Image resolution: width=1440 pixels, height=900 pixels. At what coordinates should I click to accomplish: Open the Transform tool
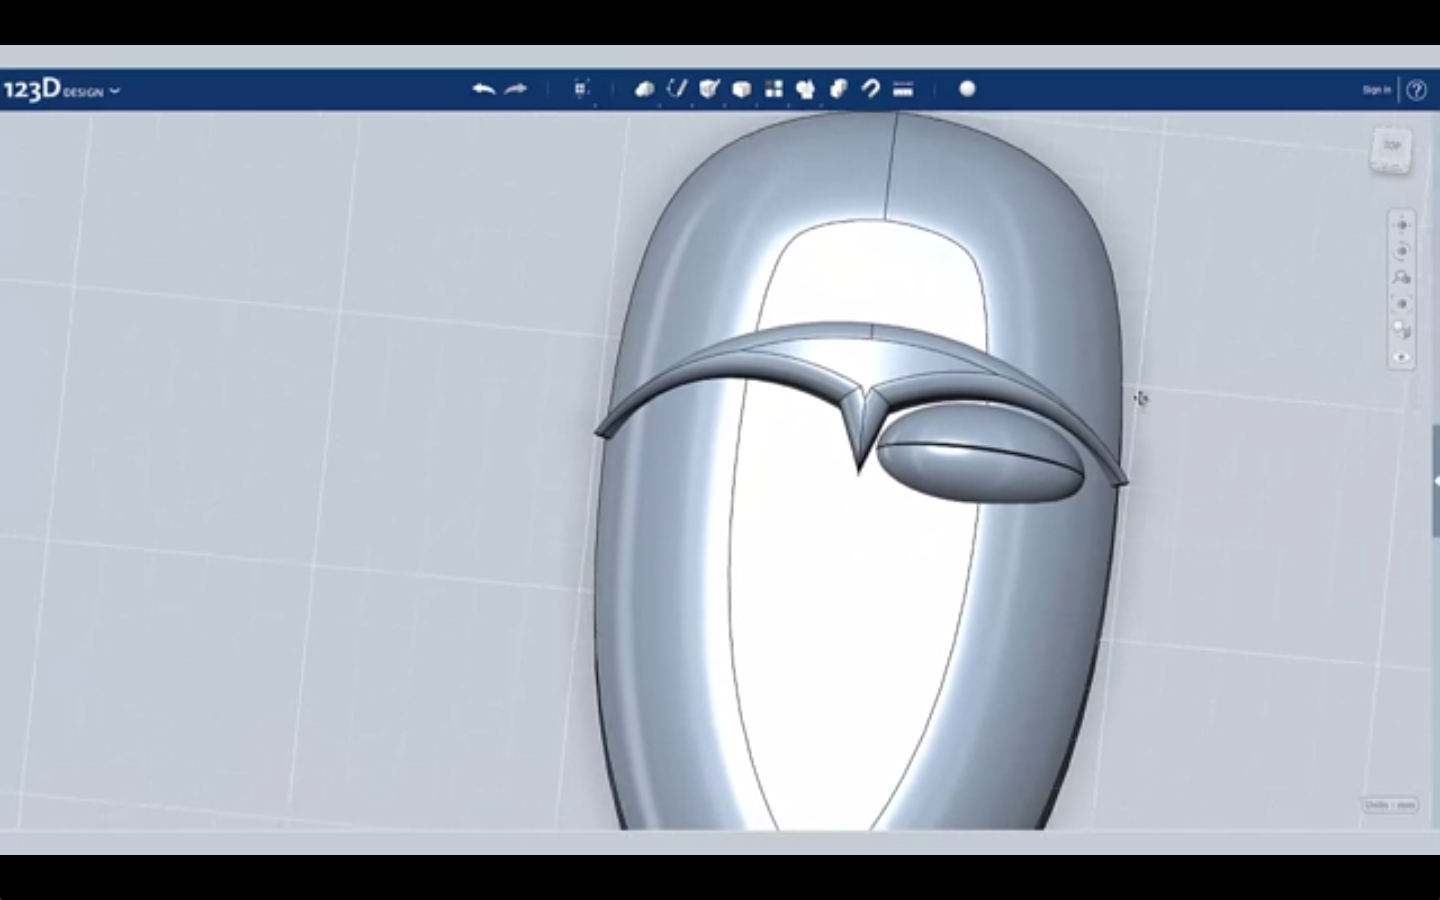point(581,89)
